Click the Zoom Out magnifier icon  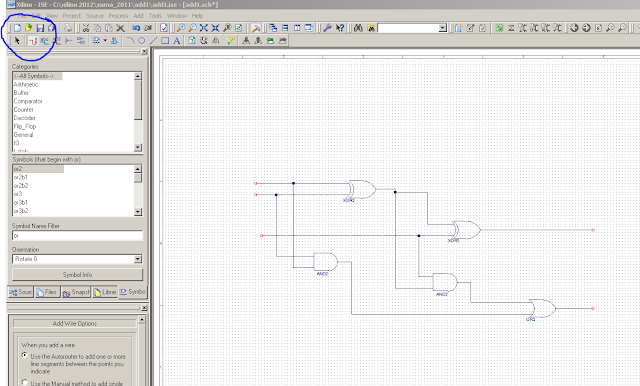pos(192,28)
